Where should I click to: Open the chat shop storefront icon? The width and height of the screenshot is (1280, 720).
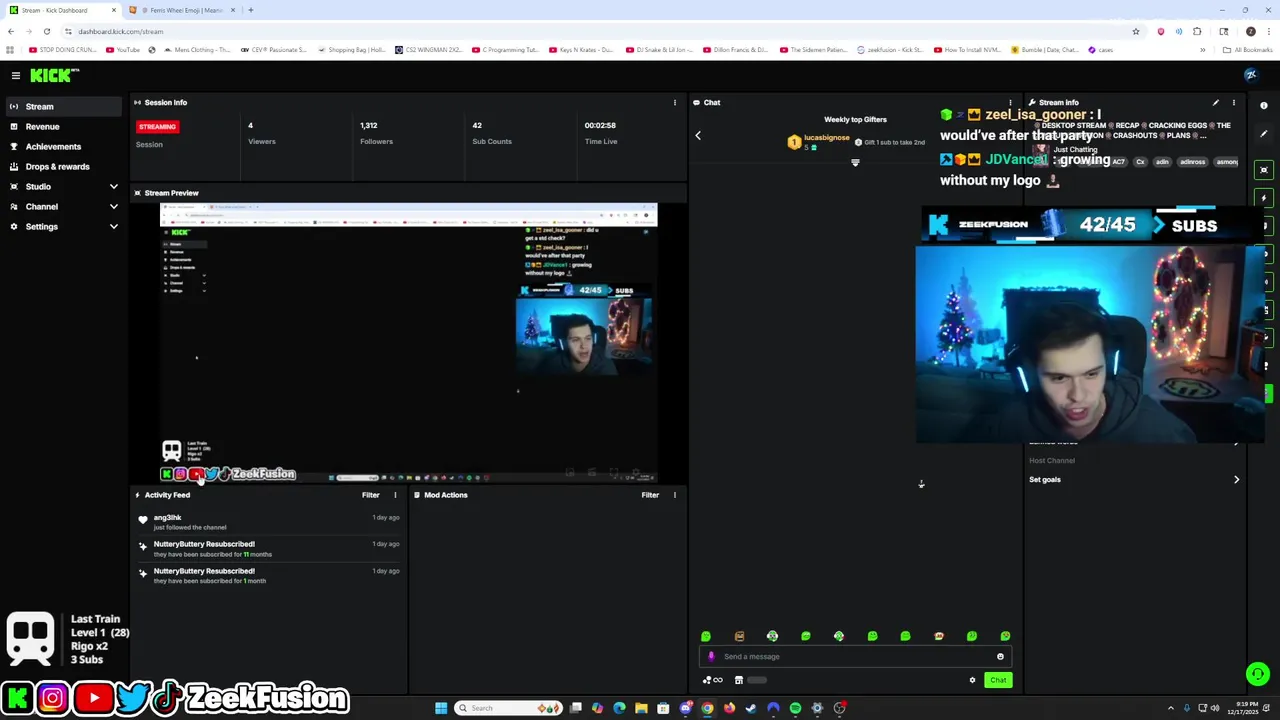(x=739, y=680)
